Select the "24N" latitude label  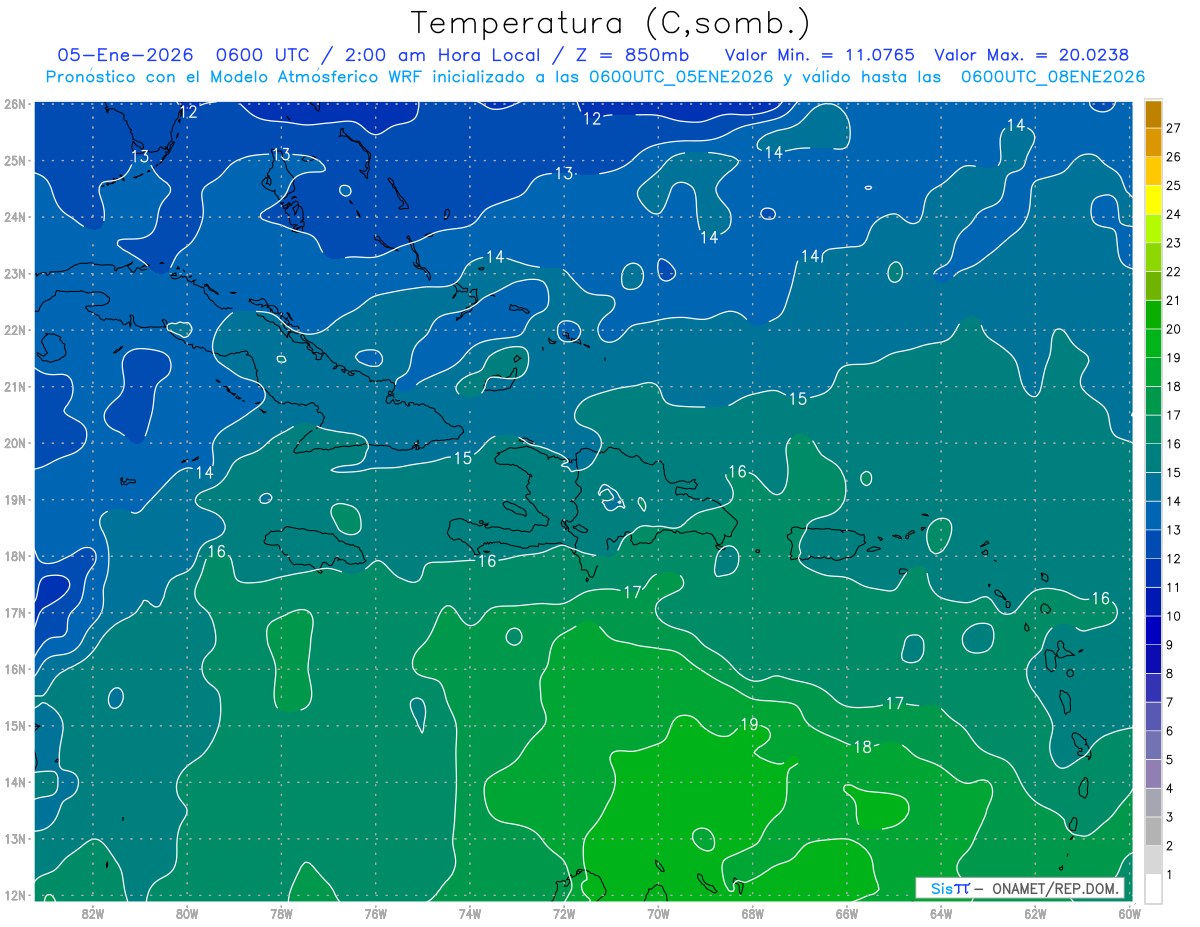tap(15, 216)
